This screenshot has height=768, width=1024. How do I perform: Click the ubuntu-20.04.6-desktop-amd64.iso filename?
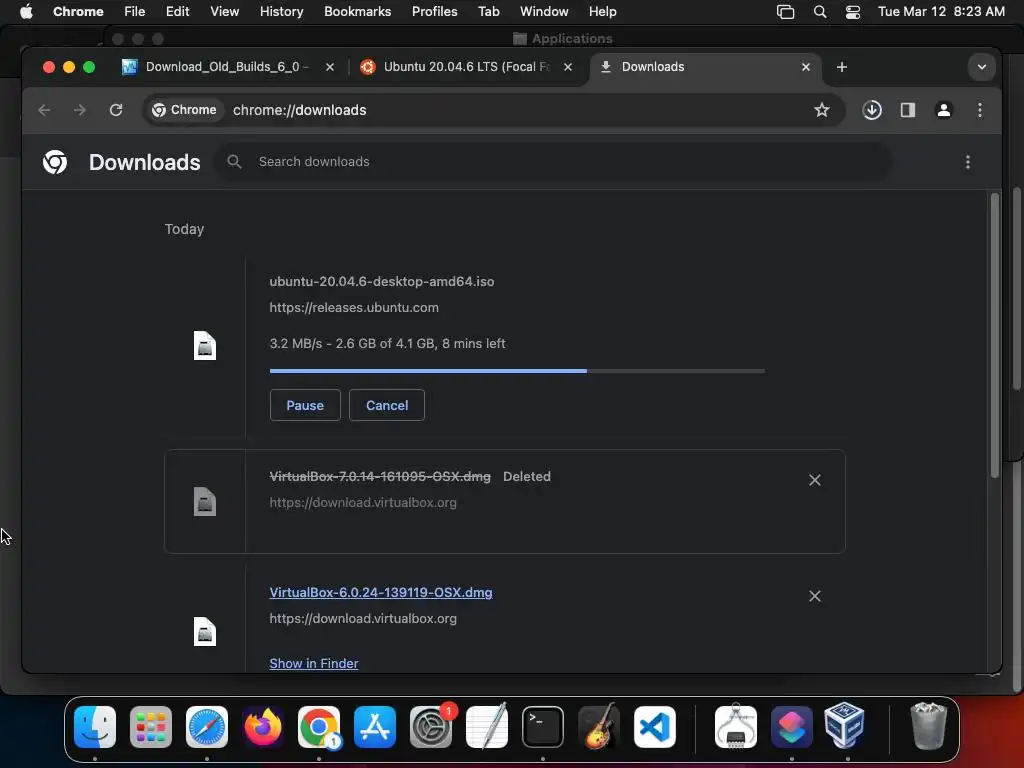click(x=382, y=281)
